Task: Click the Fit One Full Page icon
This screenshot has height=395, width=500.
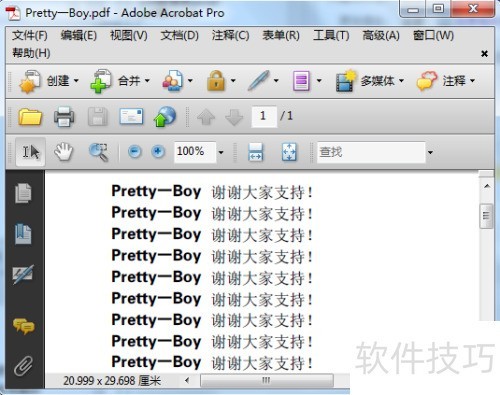Action: [x=289, y=152]
